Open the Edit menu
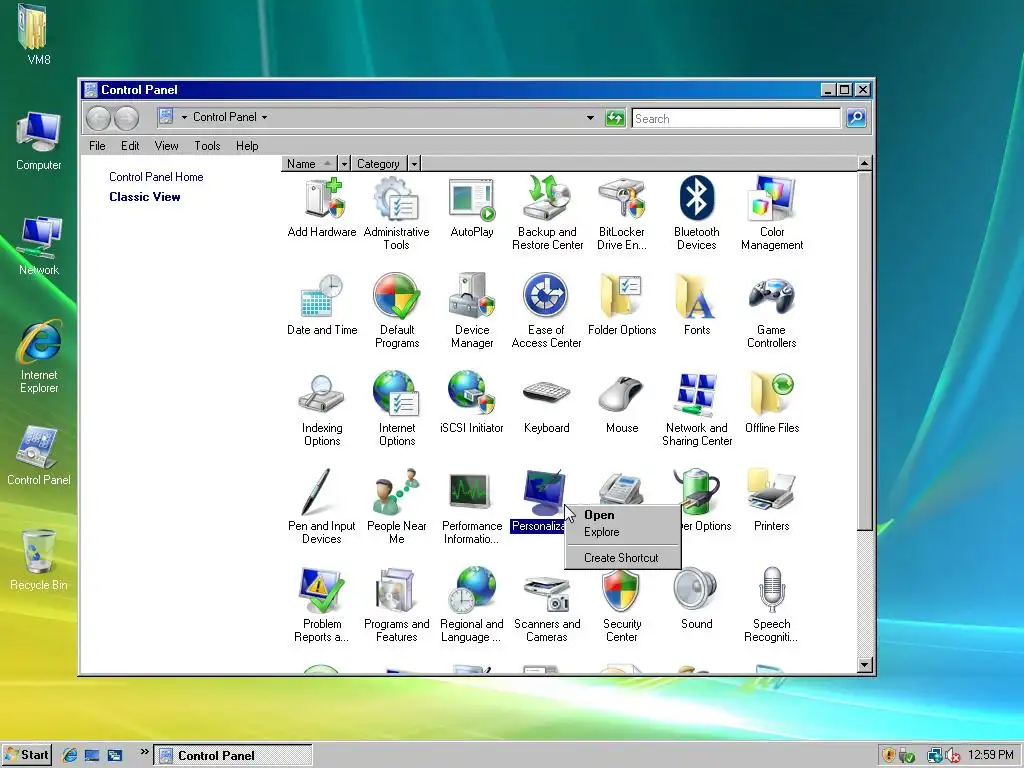The width and height of the screenshot is (1024, 768). 130,146
